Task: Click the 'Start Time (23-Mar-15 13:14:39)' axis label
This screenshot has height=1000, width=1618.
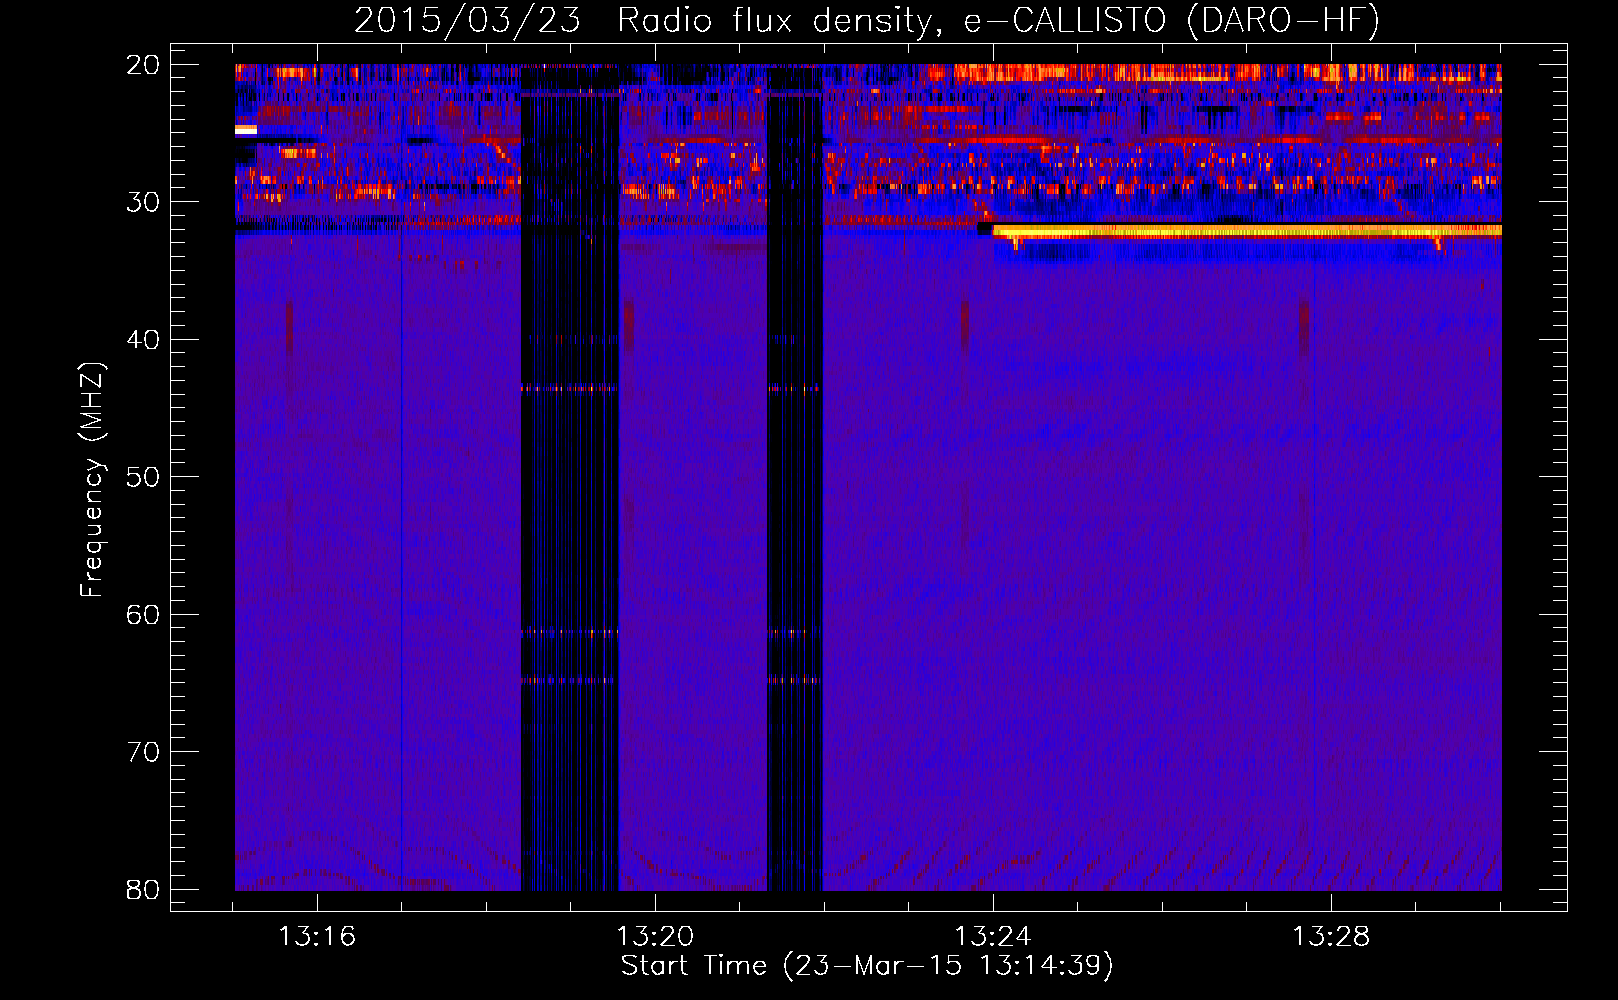Action: tap(867, 966)
